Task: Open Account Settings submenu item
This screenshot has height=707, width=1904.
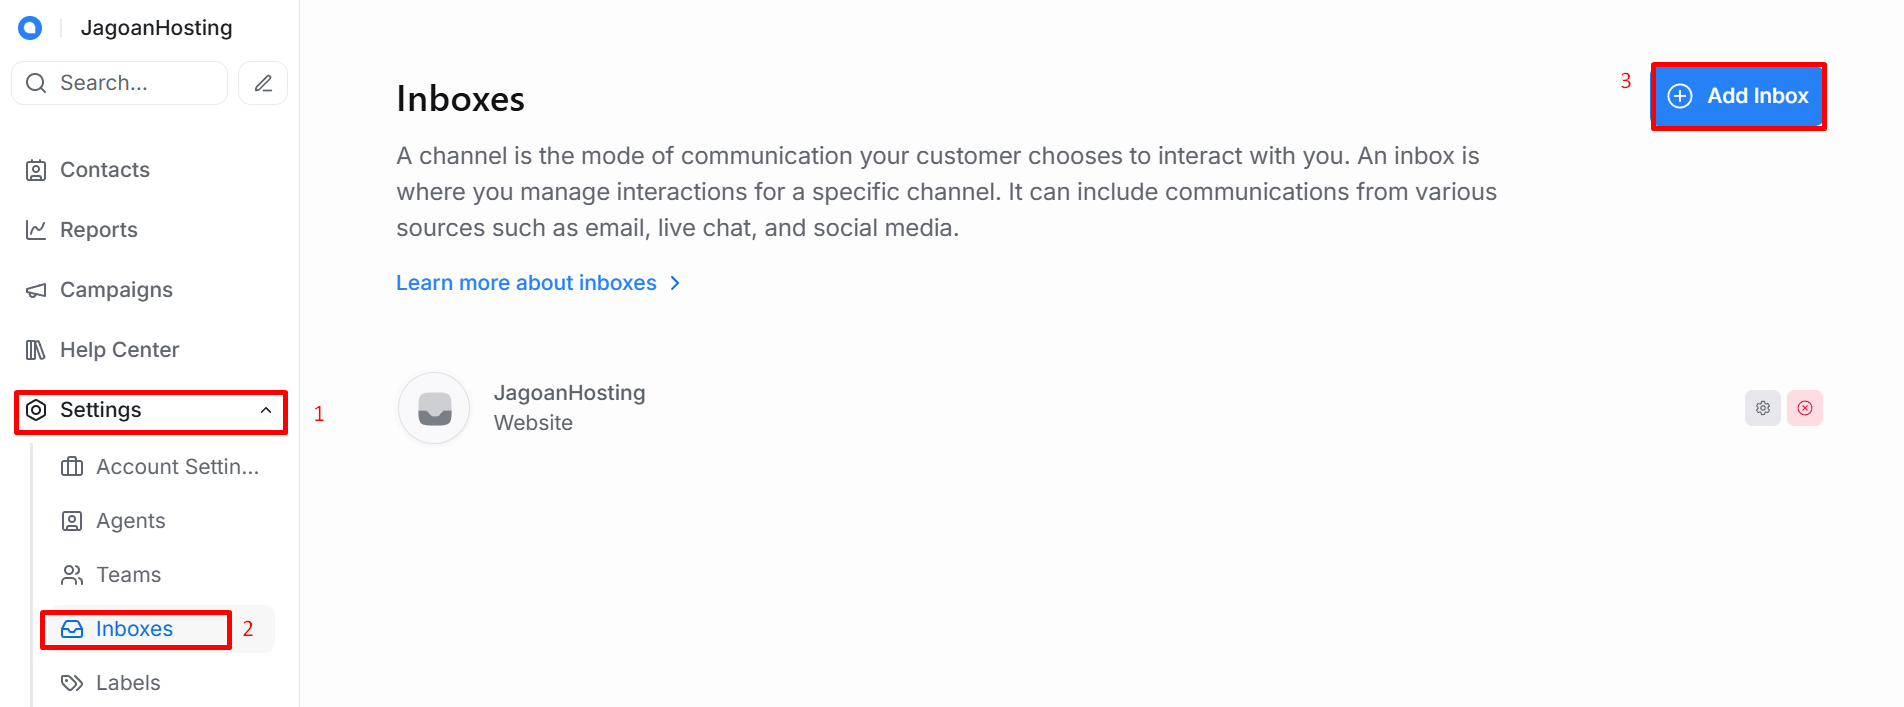Action: pos(160,467)
